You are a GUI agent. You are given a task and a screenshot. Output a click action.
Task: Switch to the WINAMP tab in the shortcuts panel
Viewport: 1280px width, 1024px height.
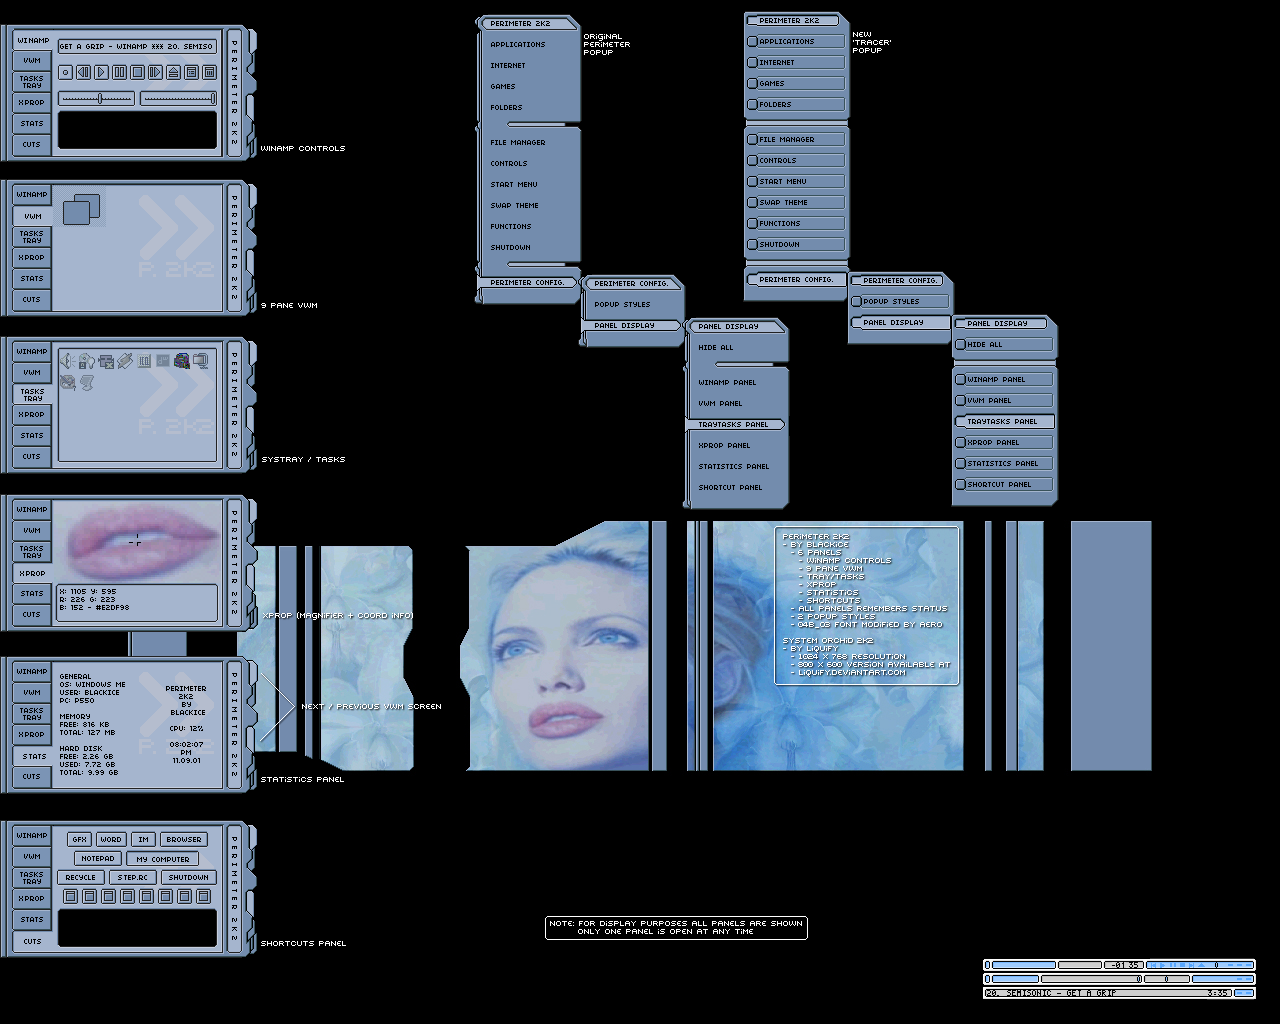pos(32,836)
